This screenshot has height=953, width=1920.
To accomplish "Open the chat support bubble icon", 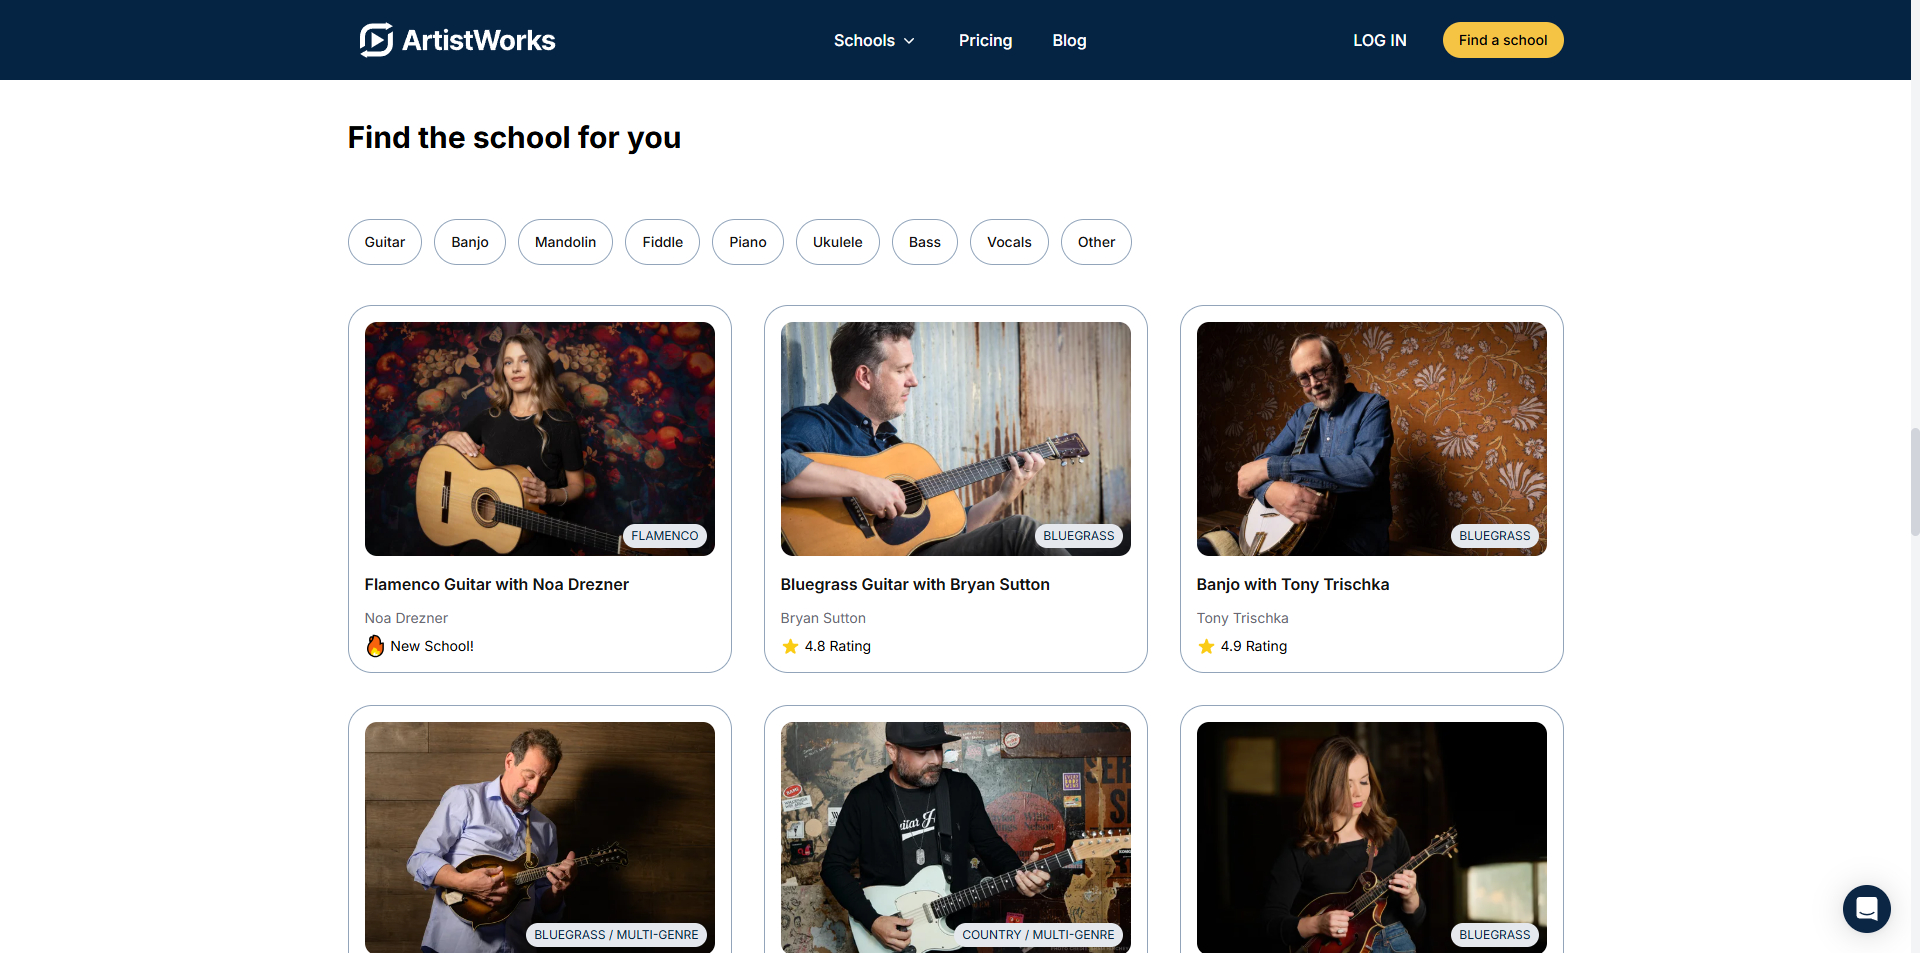I will tap(1866, 908).
